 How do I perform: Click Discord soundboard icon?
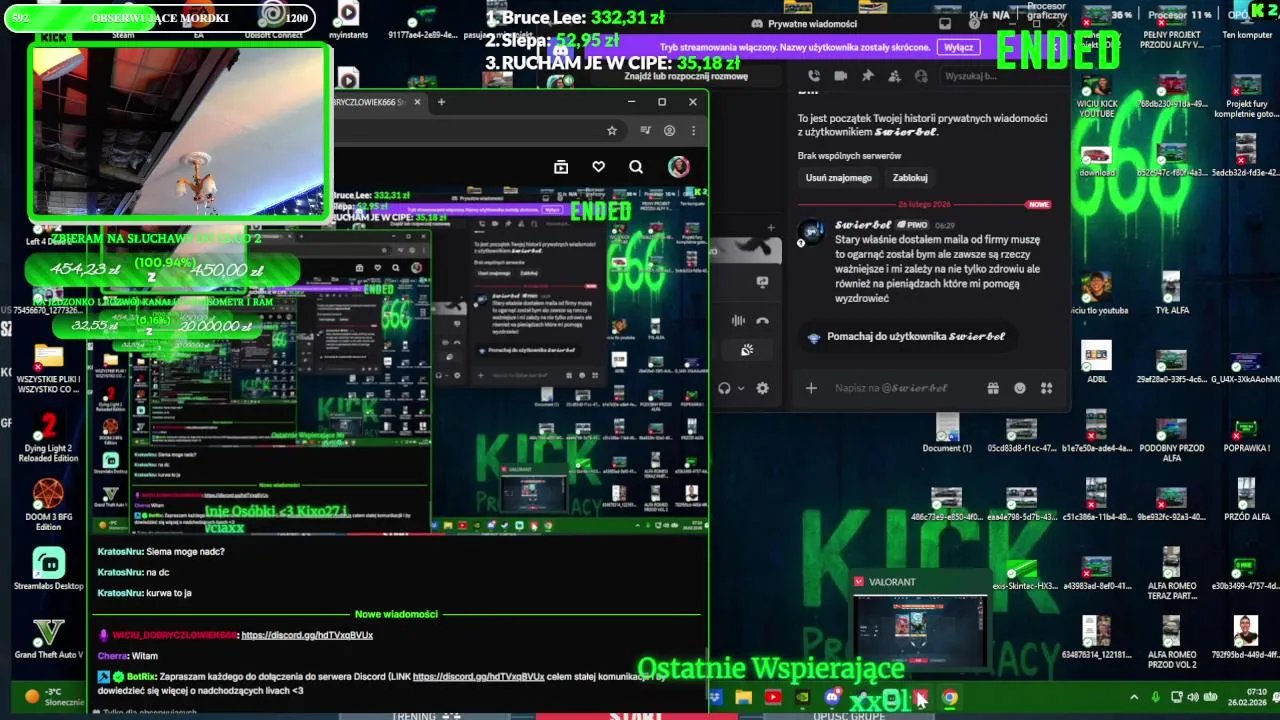746,350
